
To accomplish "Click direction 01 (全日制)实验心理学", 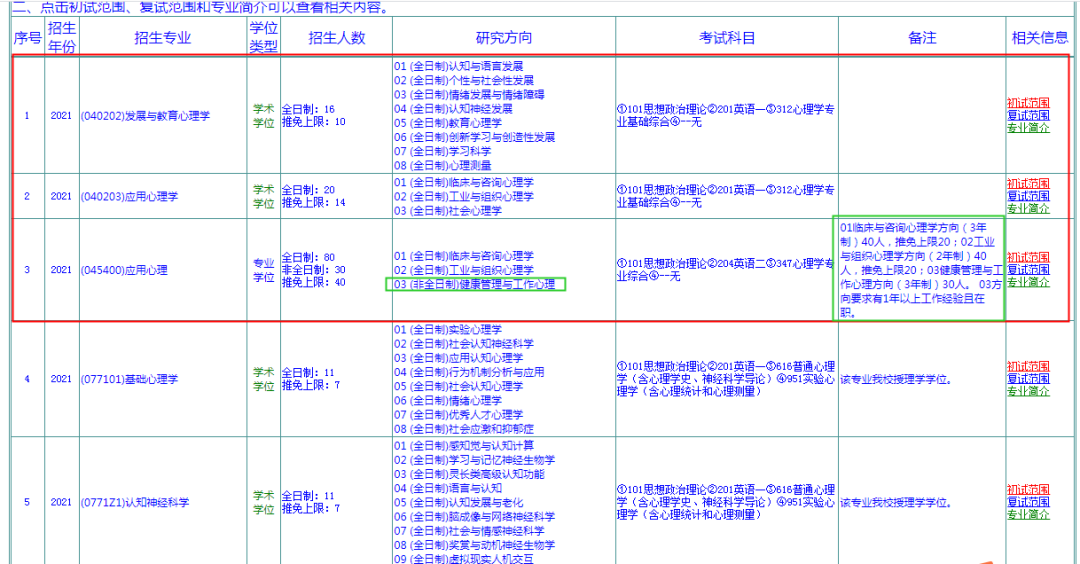I will pos(448,329).
